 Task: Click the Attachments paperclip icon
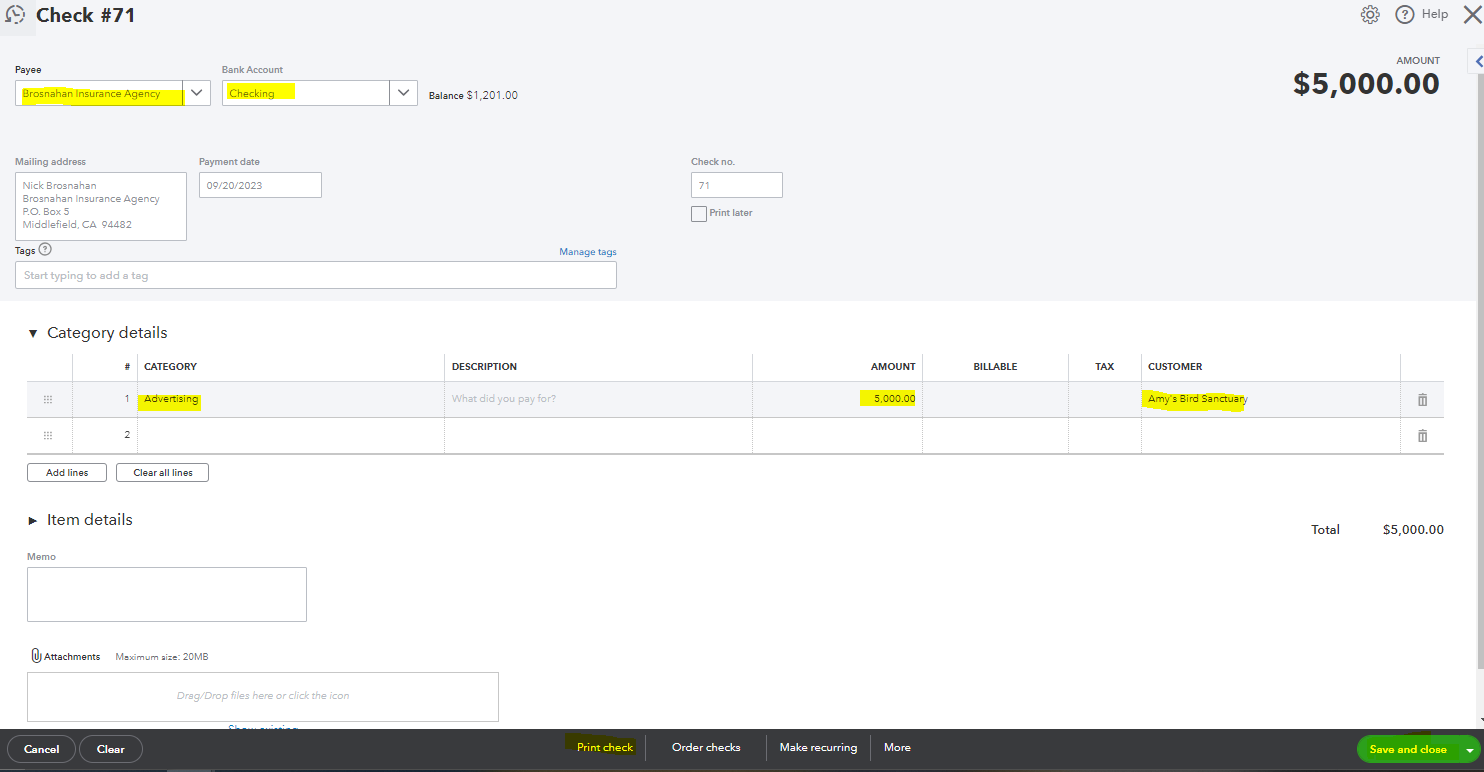coord(36,656)
